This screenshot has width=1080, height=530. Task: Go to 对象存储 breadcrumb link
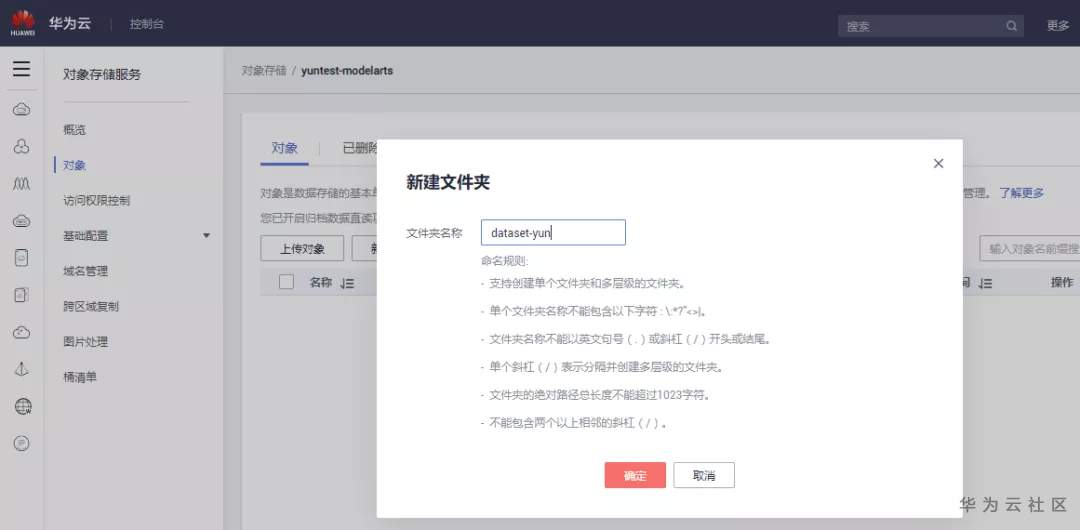click(x=264, y=70)
